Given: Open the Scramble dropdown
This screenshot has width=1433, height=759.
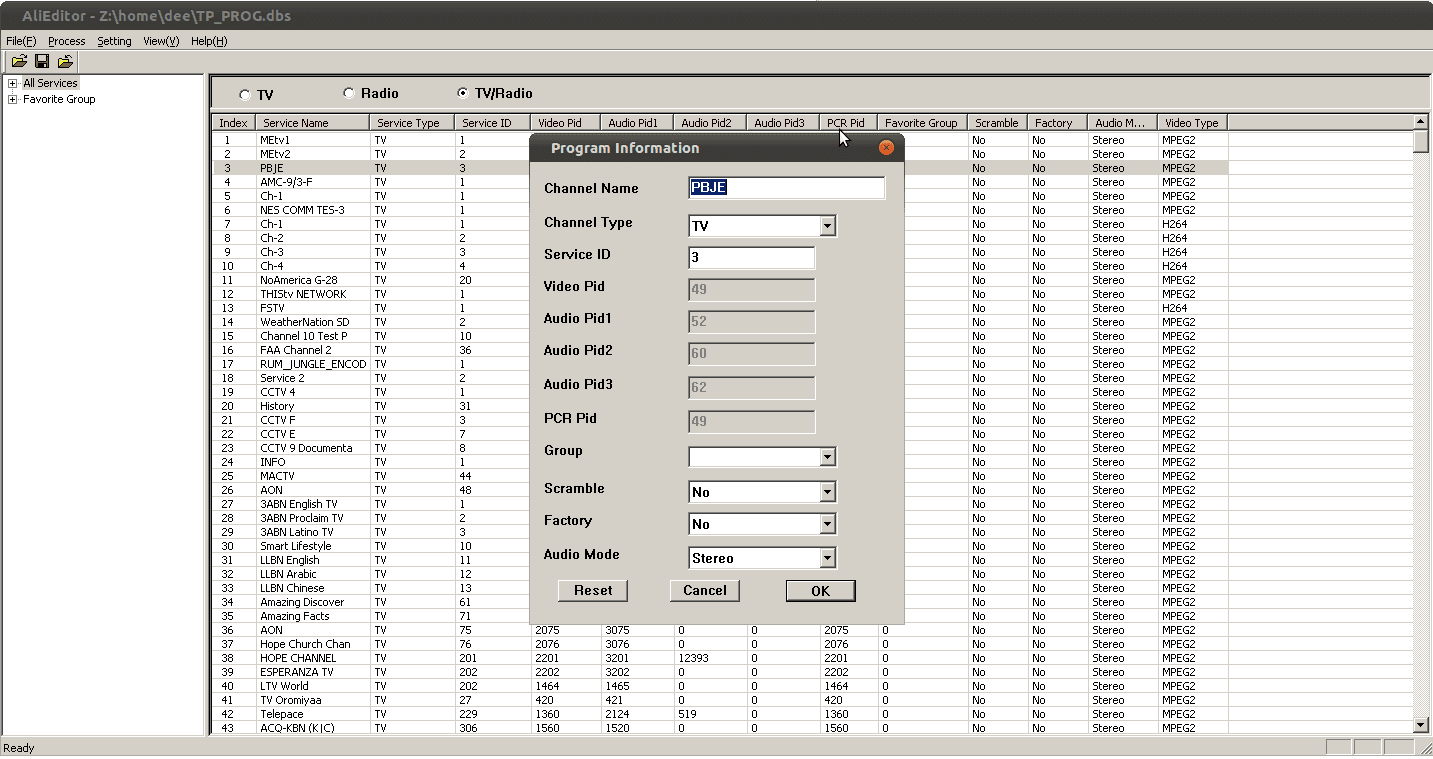Looking at the screenshot, I should [827, 492].
